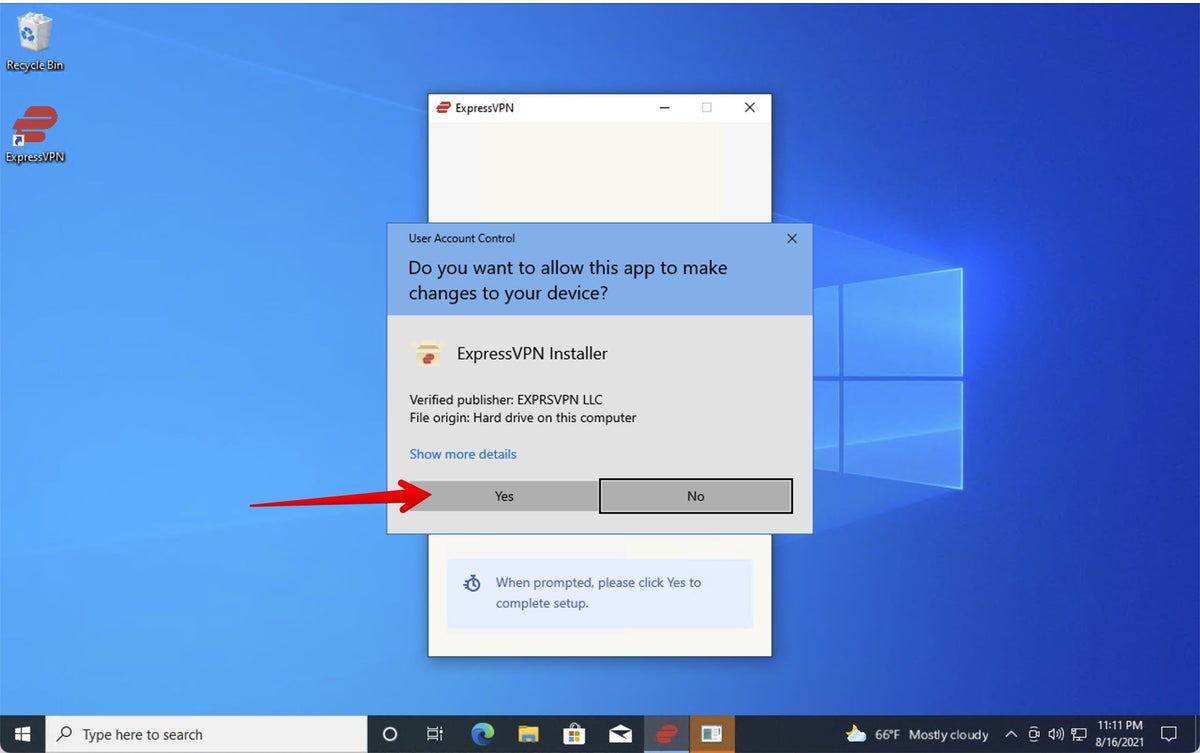
Task: Open Task View from the taskbar
Action: 435,734
